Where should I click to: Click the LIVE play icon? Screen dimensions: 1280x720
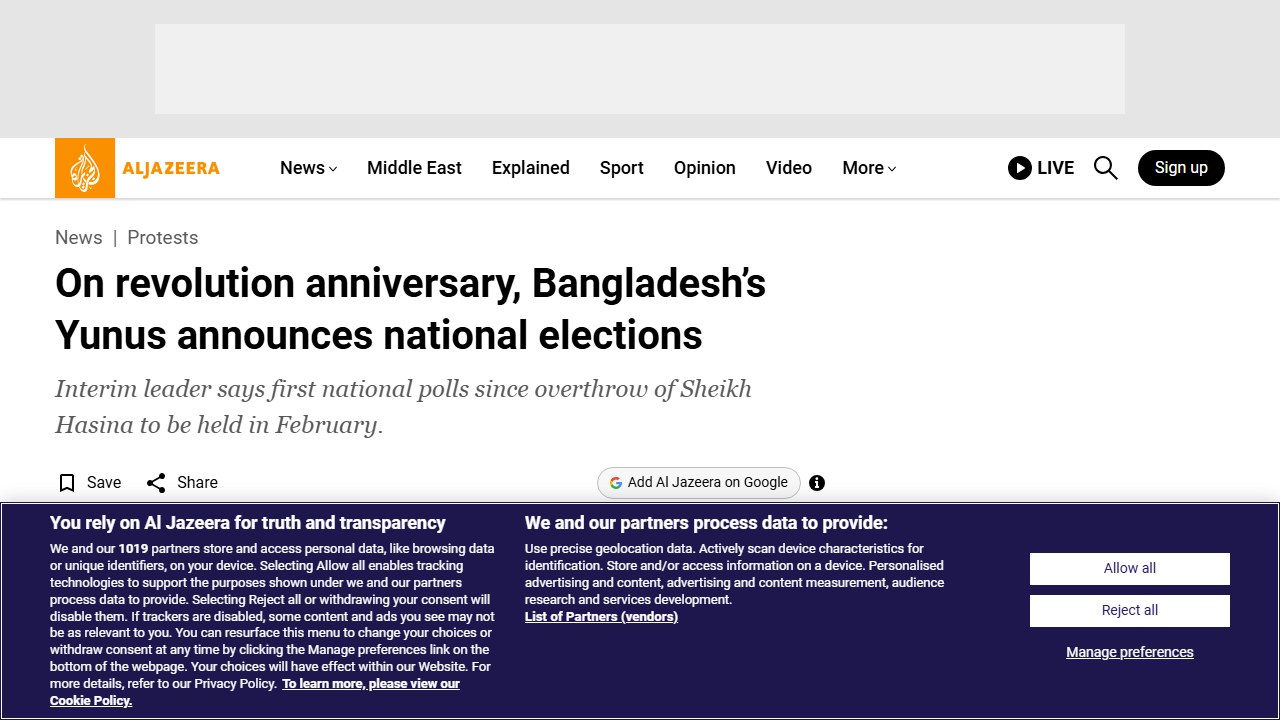[1020, 168]
